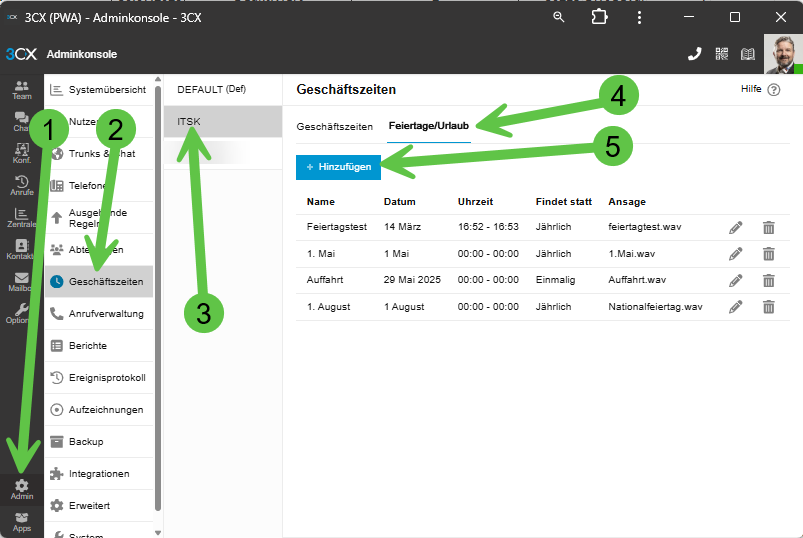The image size is (803, 538).
Task: Click the Nationalfeiertag.wav announcement cell
Action: pos(656,307)
